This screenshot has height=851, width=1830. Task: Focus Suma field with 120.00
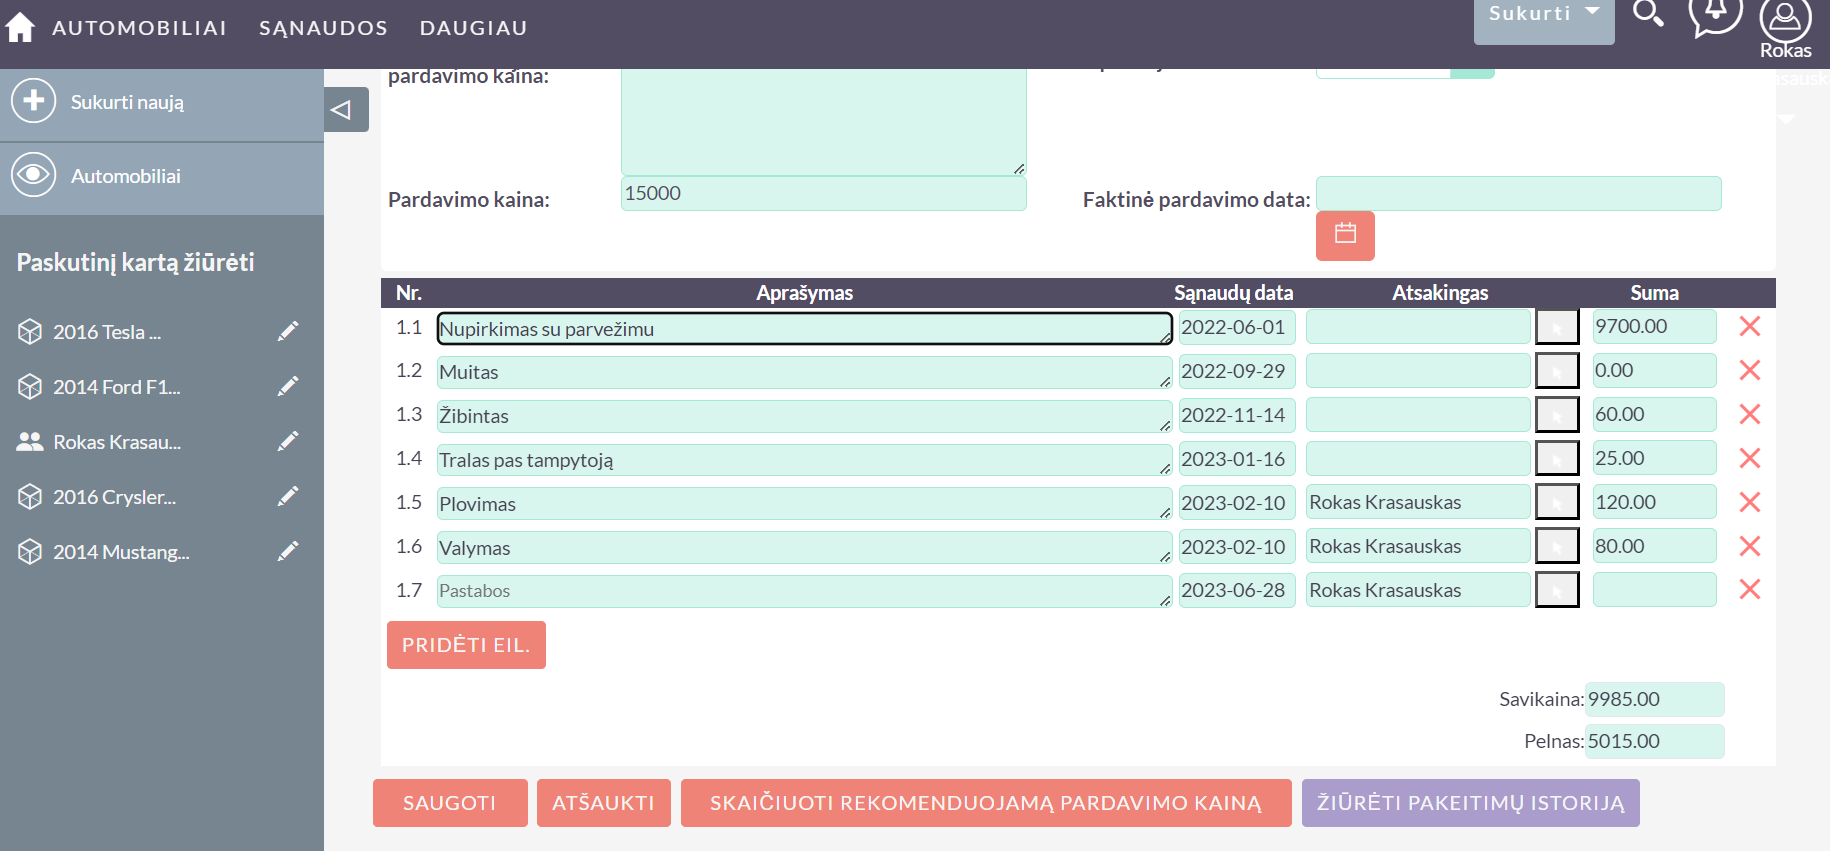click(1655, 502)
